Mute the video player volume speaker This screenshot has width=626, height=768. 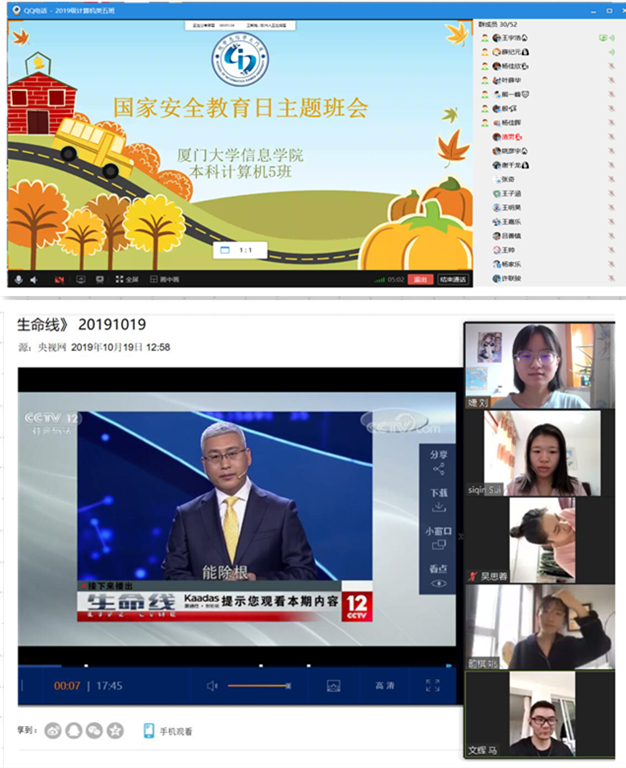click(x=212, y=686)
